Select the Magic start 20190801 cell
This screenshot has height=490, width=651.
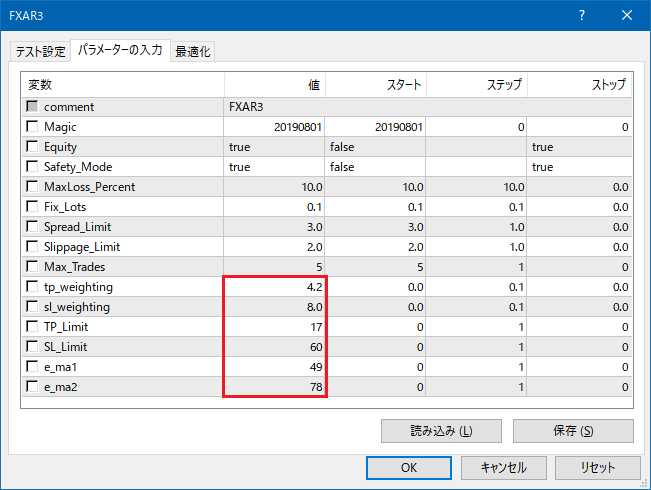(x=375, y=127)
